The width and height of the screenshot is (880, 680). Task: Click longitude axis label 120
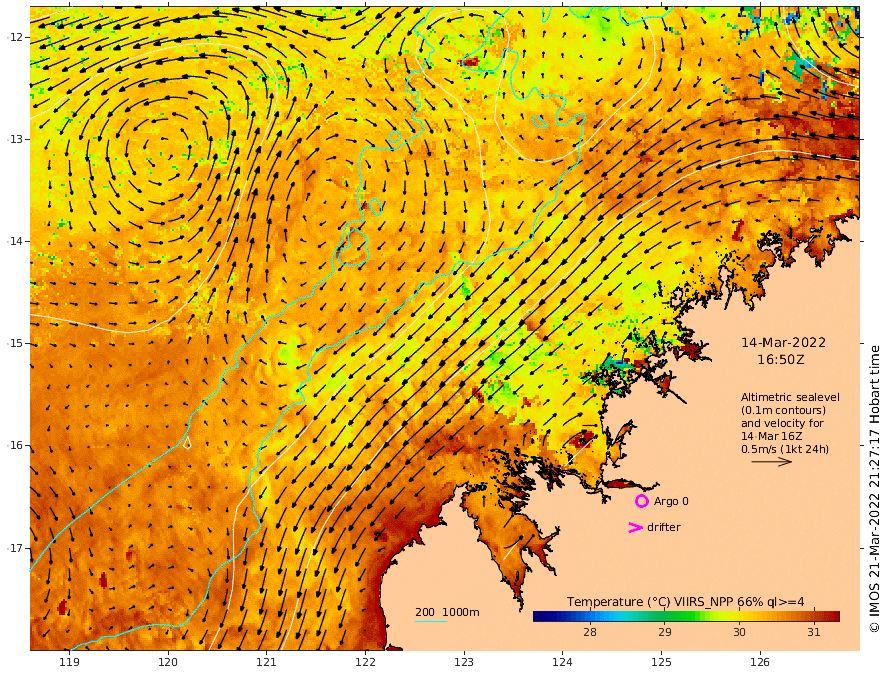168,663
